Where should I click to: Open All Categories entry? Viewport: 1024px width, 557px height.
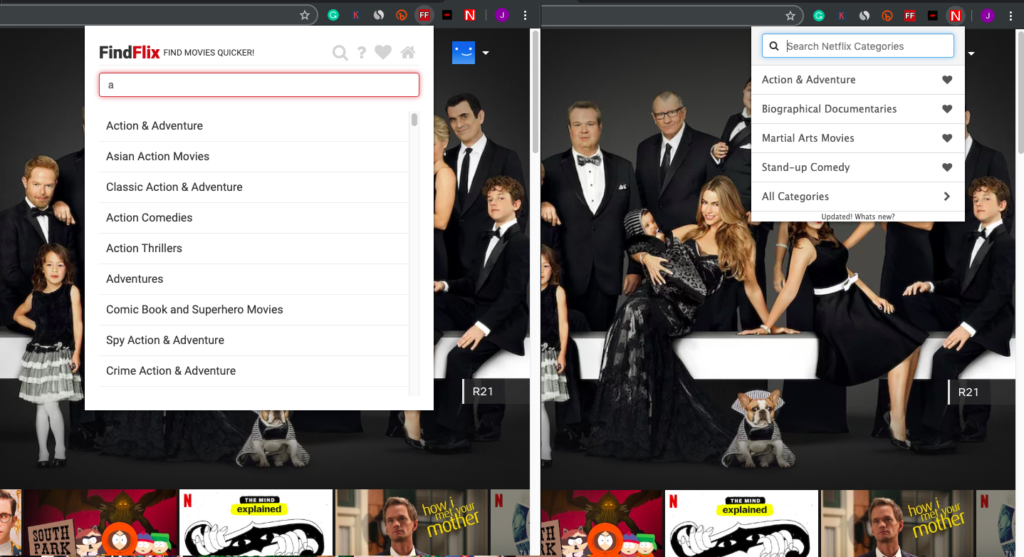(x=857, y=197)
